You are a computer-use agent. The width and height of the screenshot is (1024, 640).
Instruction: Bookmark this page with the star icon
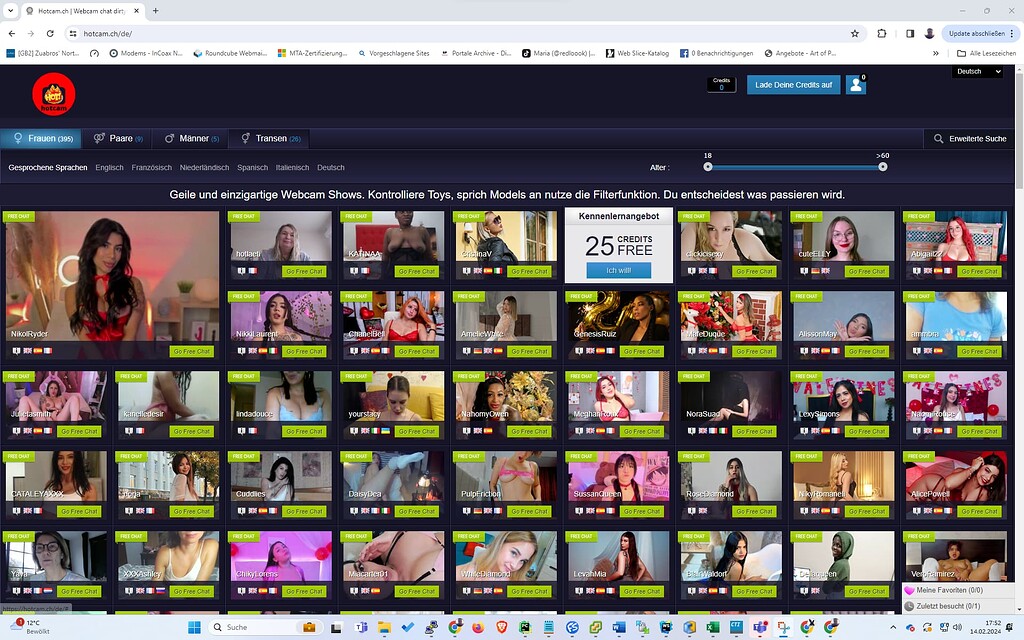(x=854, y=33)
